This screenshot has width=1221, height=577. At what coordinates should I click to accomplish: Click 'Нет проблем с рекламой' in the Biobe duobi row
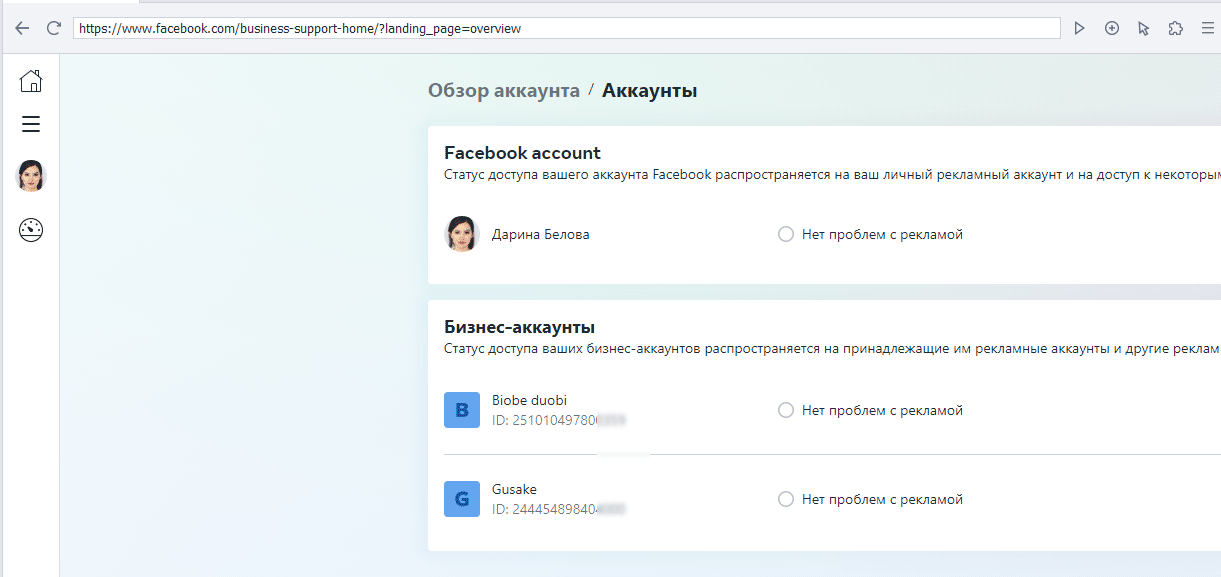(x=882, y=410)
